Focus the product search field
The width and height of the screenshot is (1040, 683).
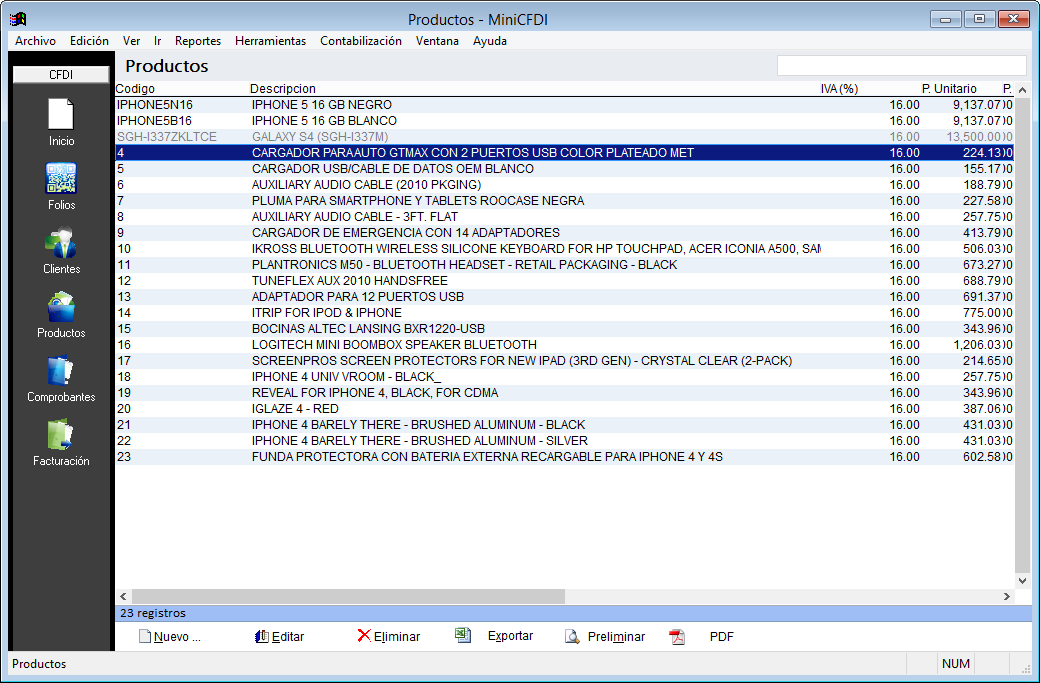coord(901,66)
